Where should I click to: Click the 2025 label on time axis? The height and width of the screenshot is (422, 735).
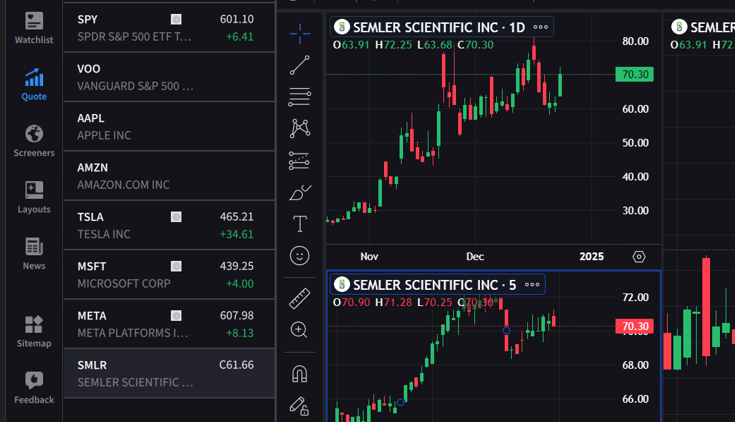tap(592, 256)
